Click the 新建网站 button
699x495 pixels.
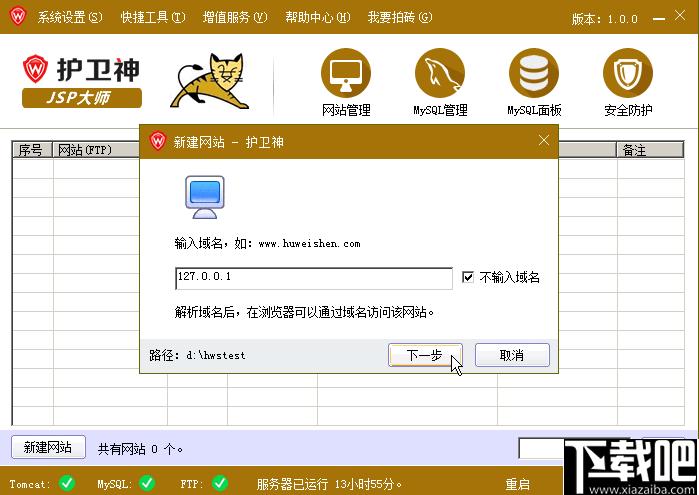48,447
